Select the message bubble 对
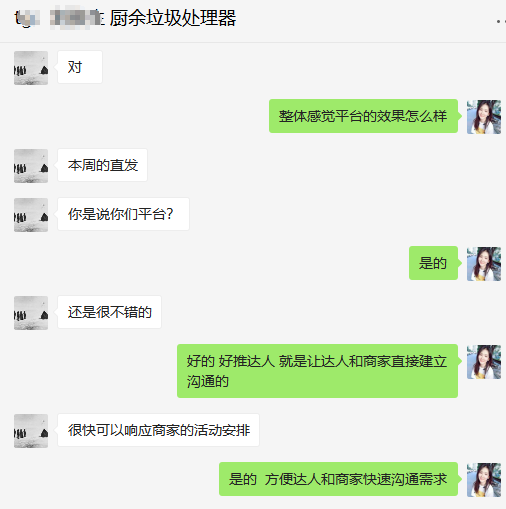 pos(80,67)
